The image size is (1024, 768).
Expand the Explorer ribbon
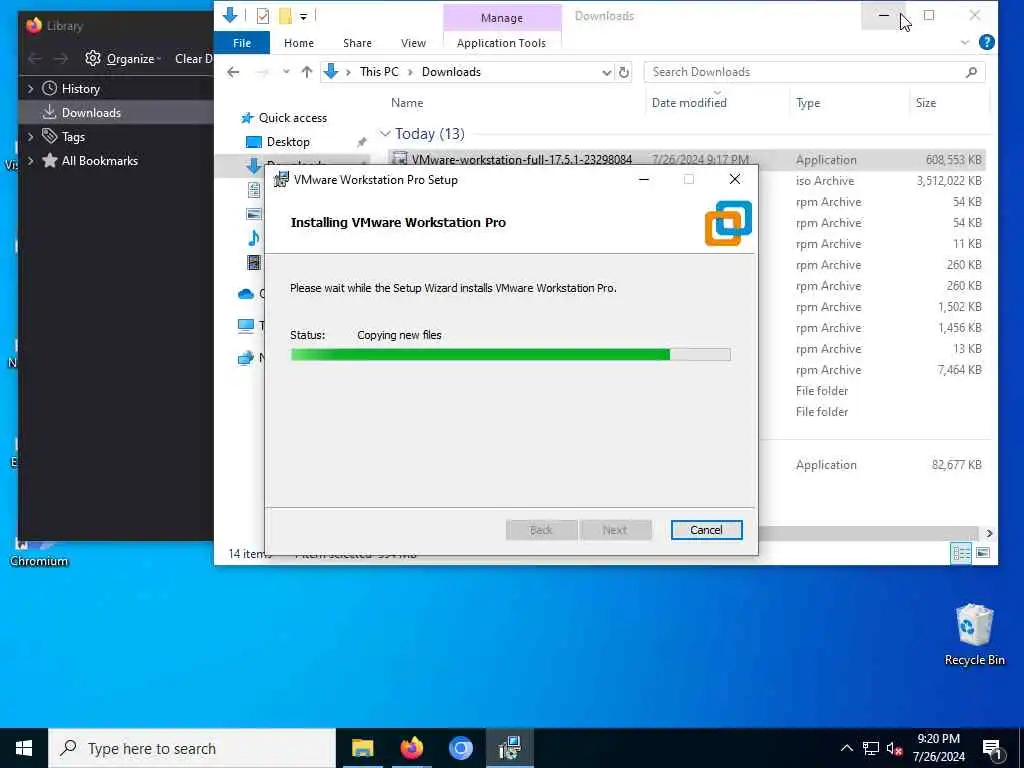tap(965, 42)
